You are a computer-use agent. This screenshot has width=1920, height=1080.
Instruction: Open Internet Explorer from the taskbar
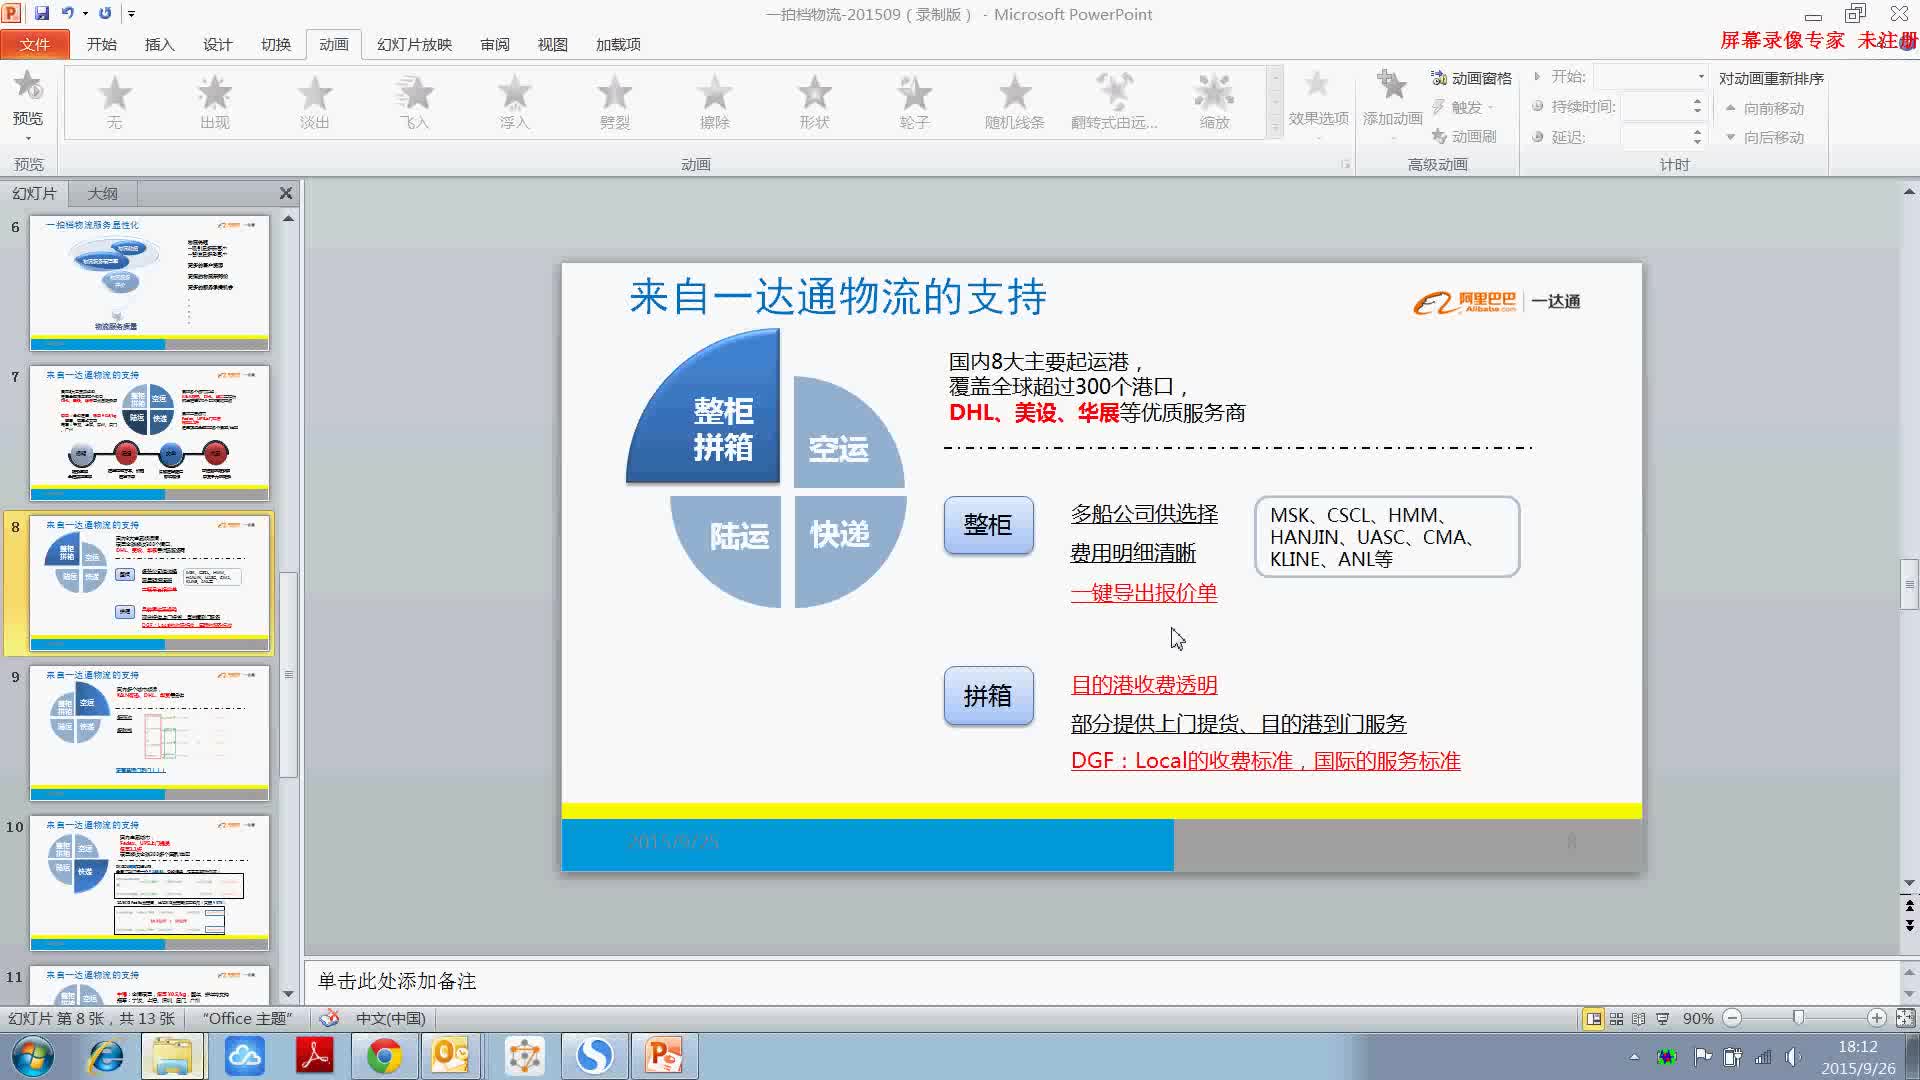105,1056
